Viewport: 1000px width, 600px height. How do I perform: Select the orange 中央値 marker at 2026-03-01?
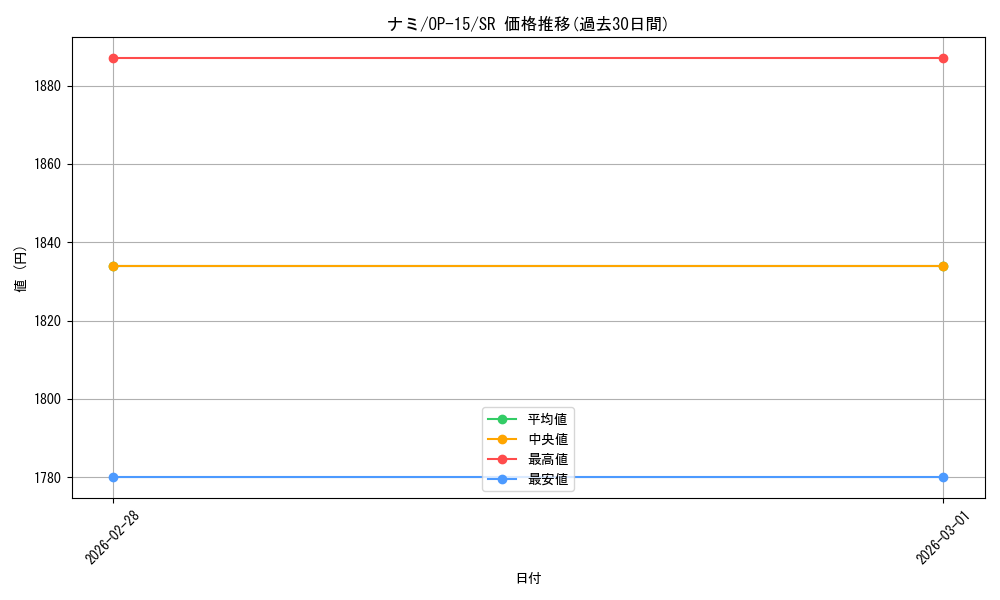pos(943,266)
